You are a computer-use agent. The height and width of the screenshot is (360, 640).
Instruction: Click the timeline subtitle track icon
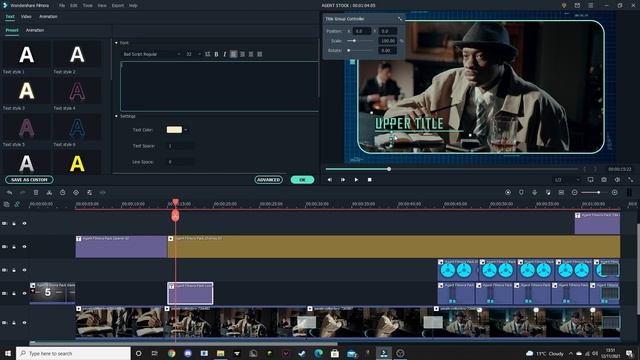pos(561,192)
